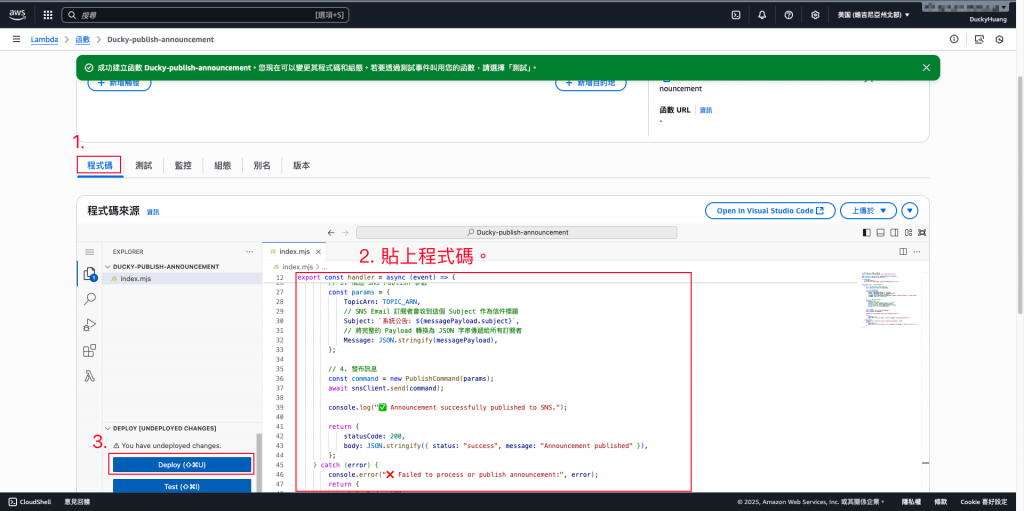Open the notifications bell
Viewport: 1024px width, 511px height.
[762, 14]
